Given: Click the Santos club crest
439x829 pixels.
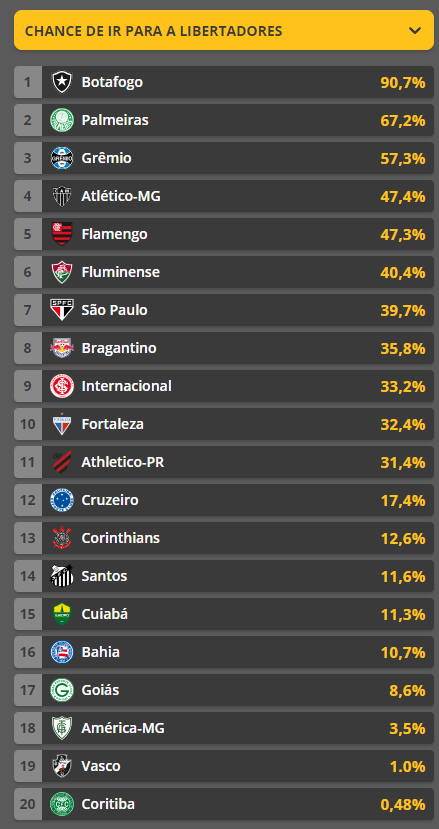Looking at the screenshot, I should coord(62,577).
